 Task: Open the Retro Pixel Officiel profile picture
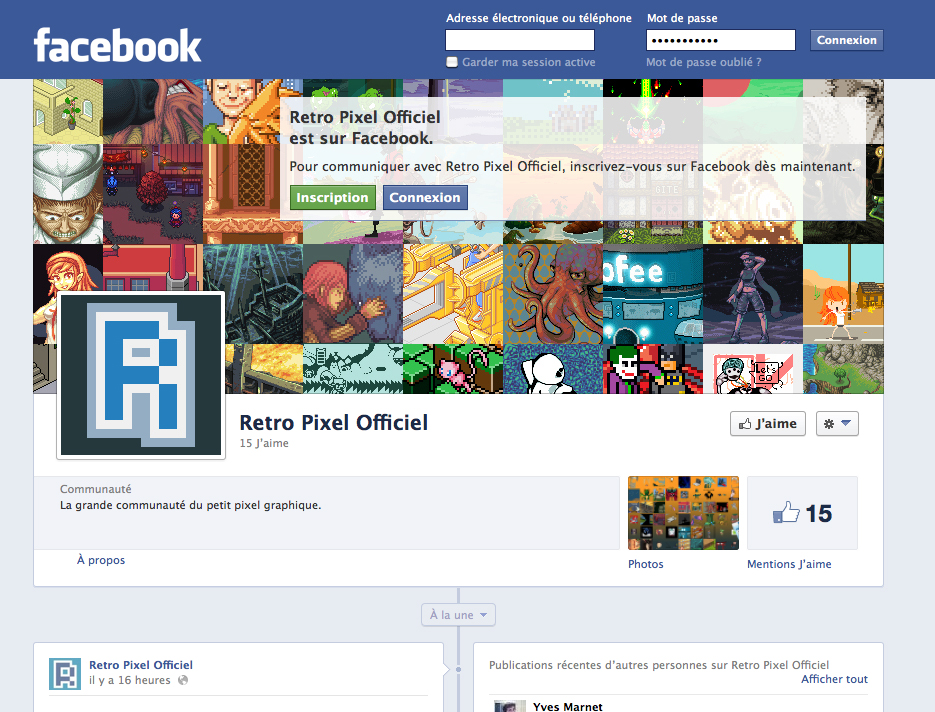point(141,376)
